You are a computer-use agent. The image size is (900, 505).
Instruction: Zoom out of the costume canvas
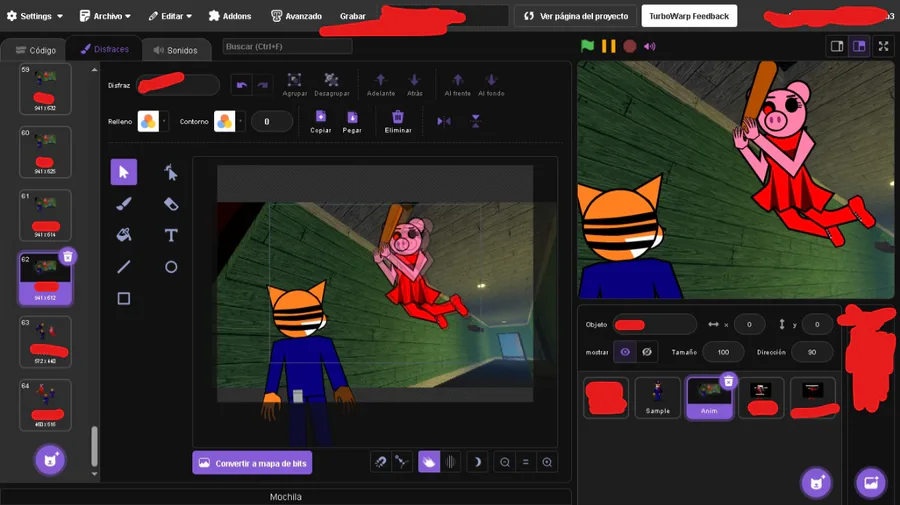505,462
